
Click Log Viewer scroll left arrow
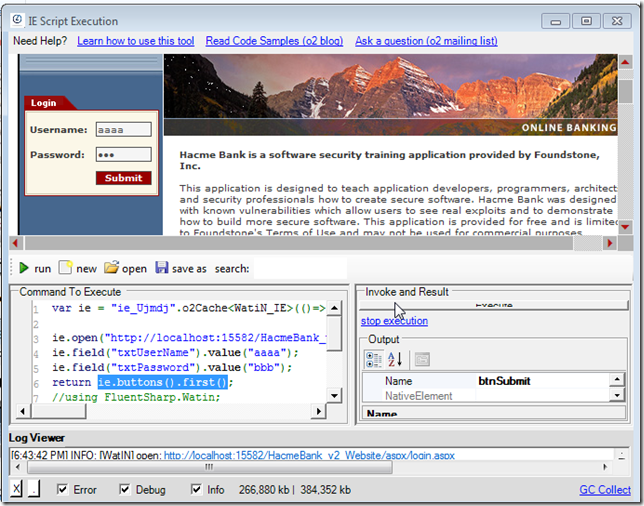coord(17,467)
